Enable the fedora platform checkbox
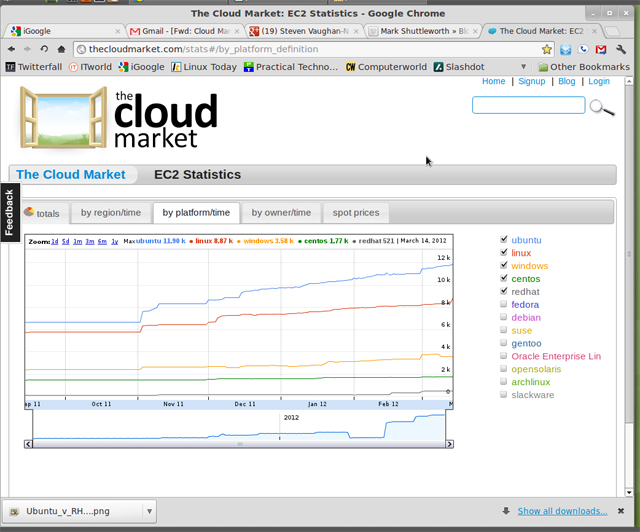640x532 pixels. [504, 304]
